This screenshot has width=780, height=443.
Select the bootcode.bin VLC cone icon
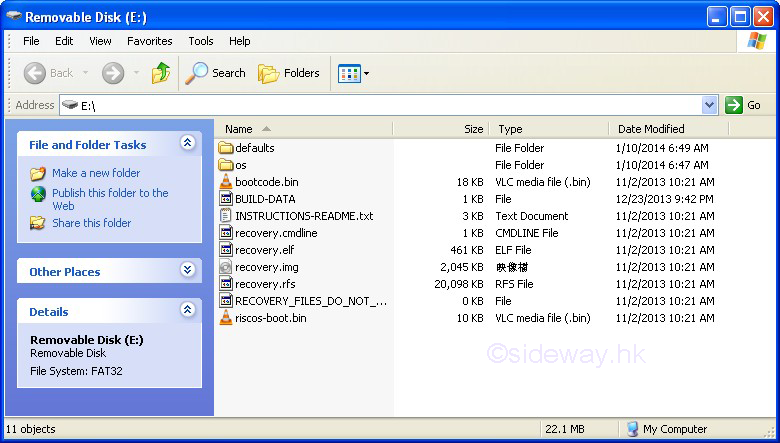[226, 182]
